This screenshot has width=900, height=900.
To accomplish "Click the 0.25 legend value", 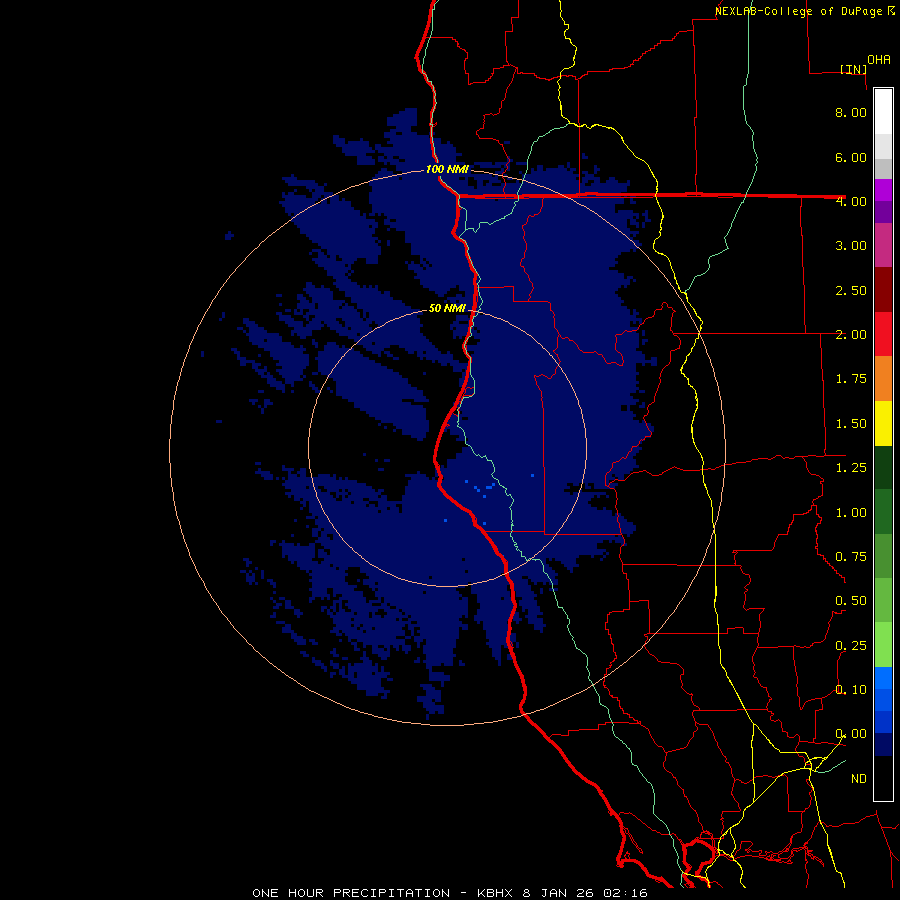I will 851,646.
